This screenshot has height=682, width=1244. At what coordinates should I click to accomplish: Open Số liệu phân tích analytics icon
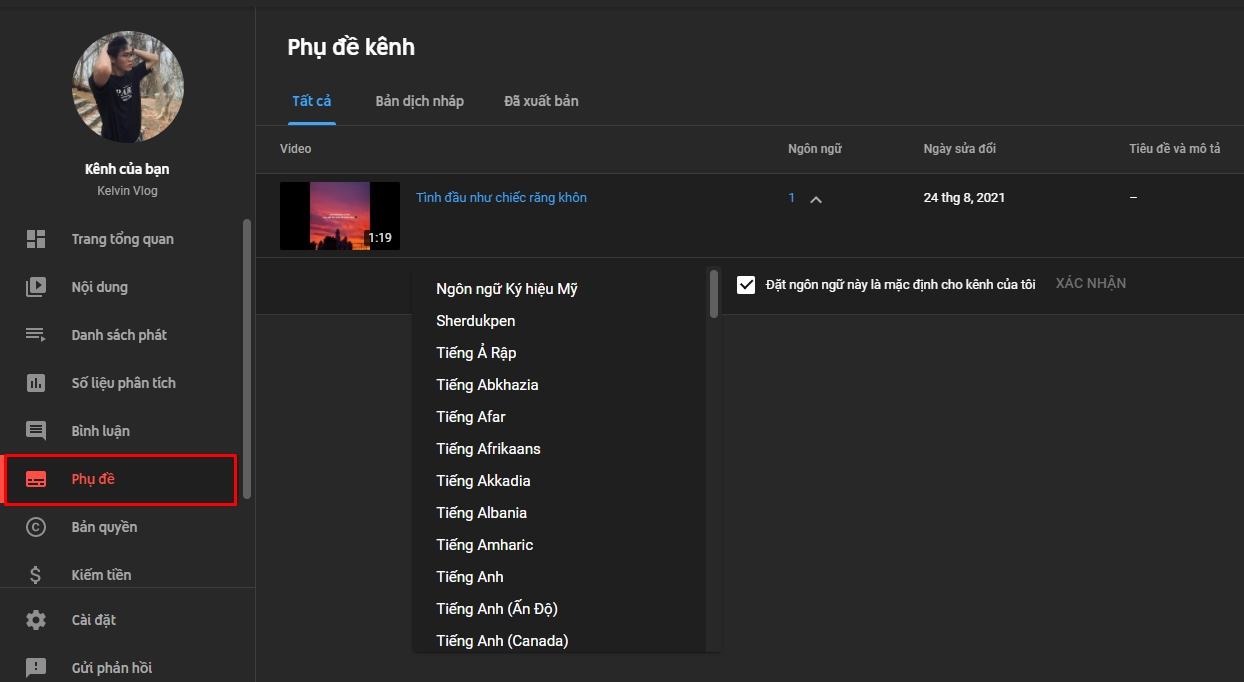tap(36, 382)
